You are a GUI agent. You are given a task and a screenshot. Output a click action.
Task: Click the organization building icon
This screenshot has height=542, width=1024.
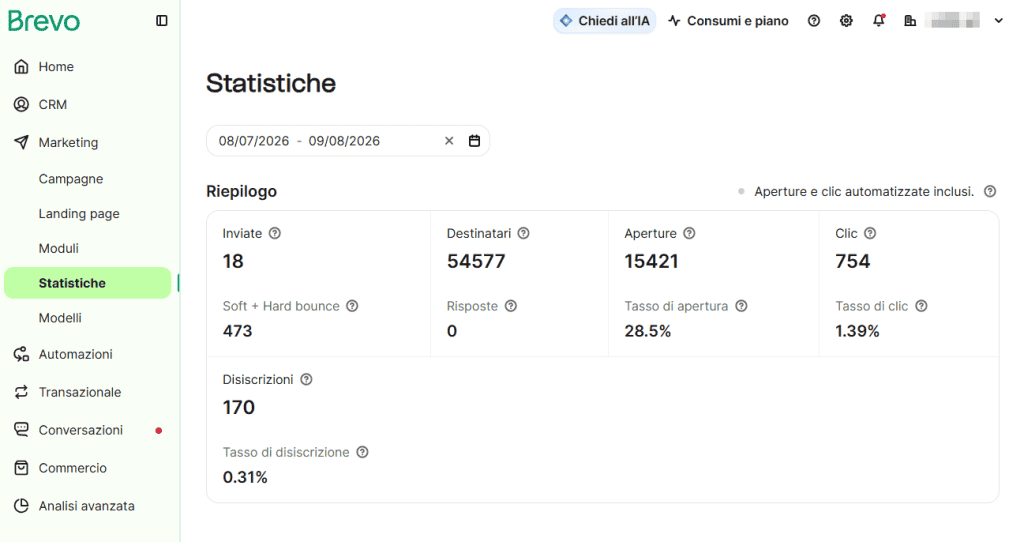point(910,21)
